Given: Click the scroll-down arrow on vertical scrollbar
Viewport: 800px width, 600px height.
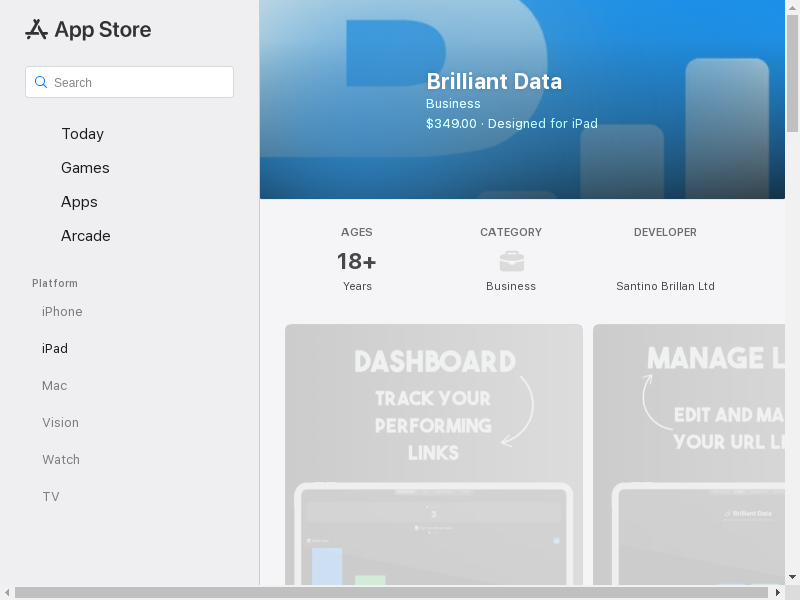Looking at the screenshot, I should click(792, 577).
